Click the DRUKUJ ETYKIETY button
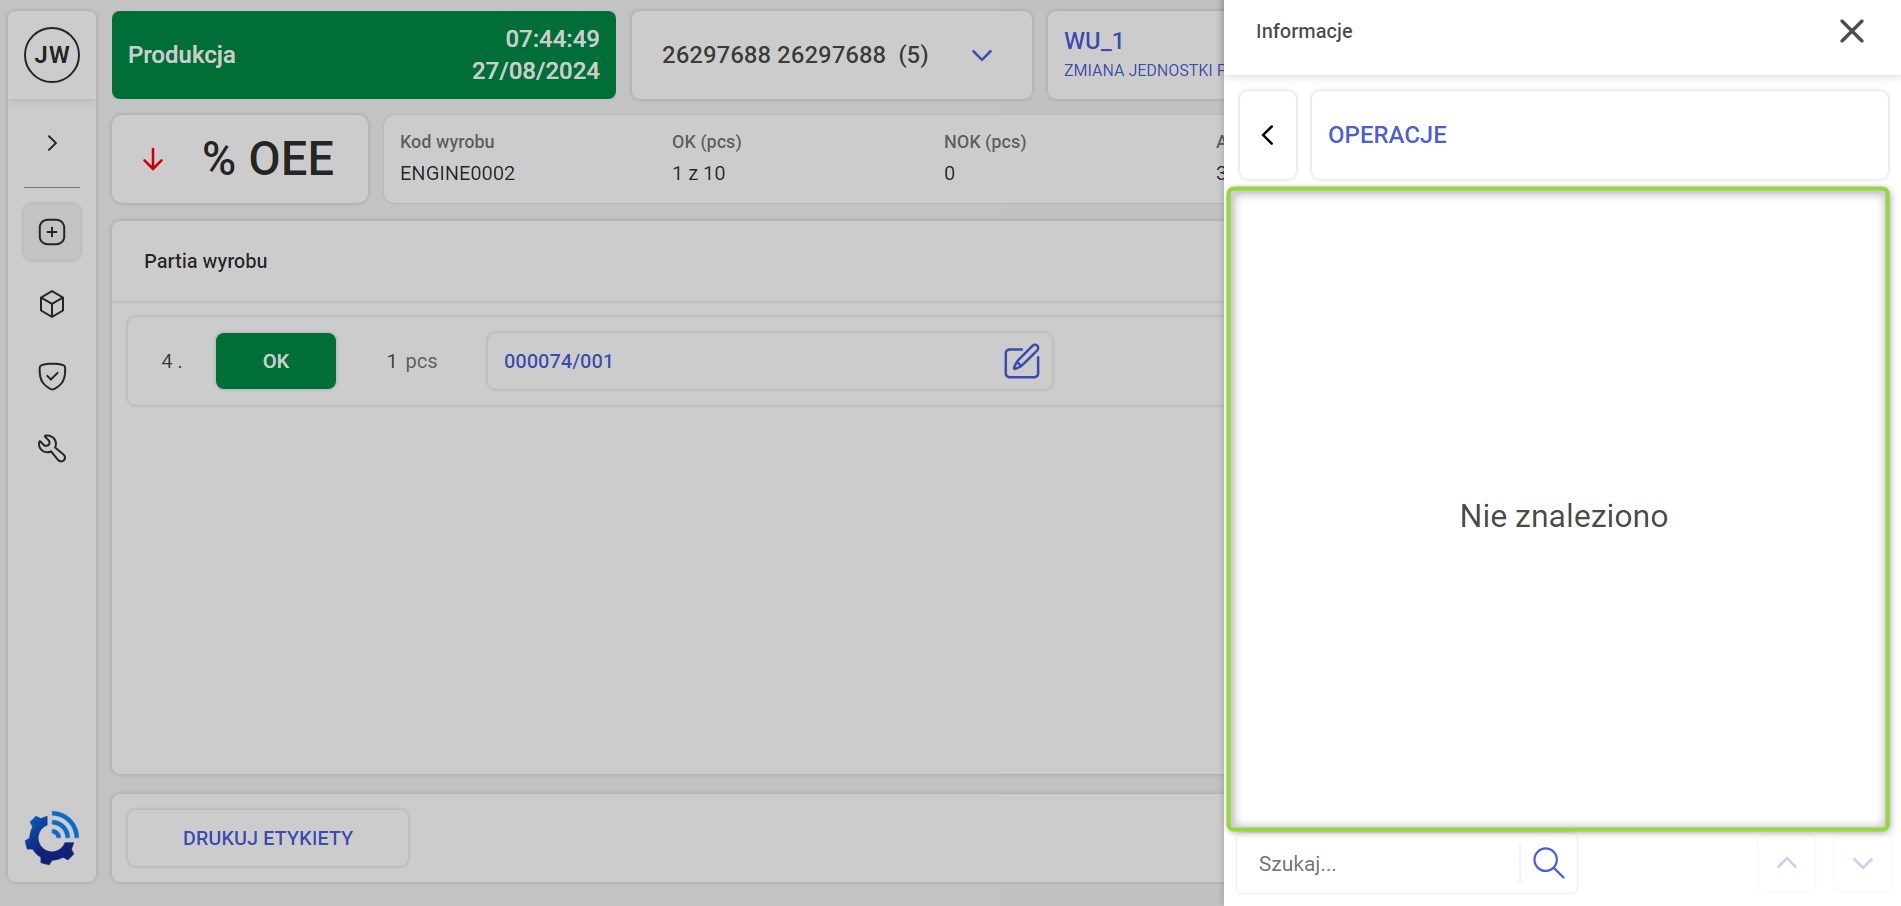1901x906 pixels. [x=268, y=838]
